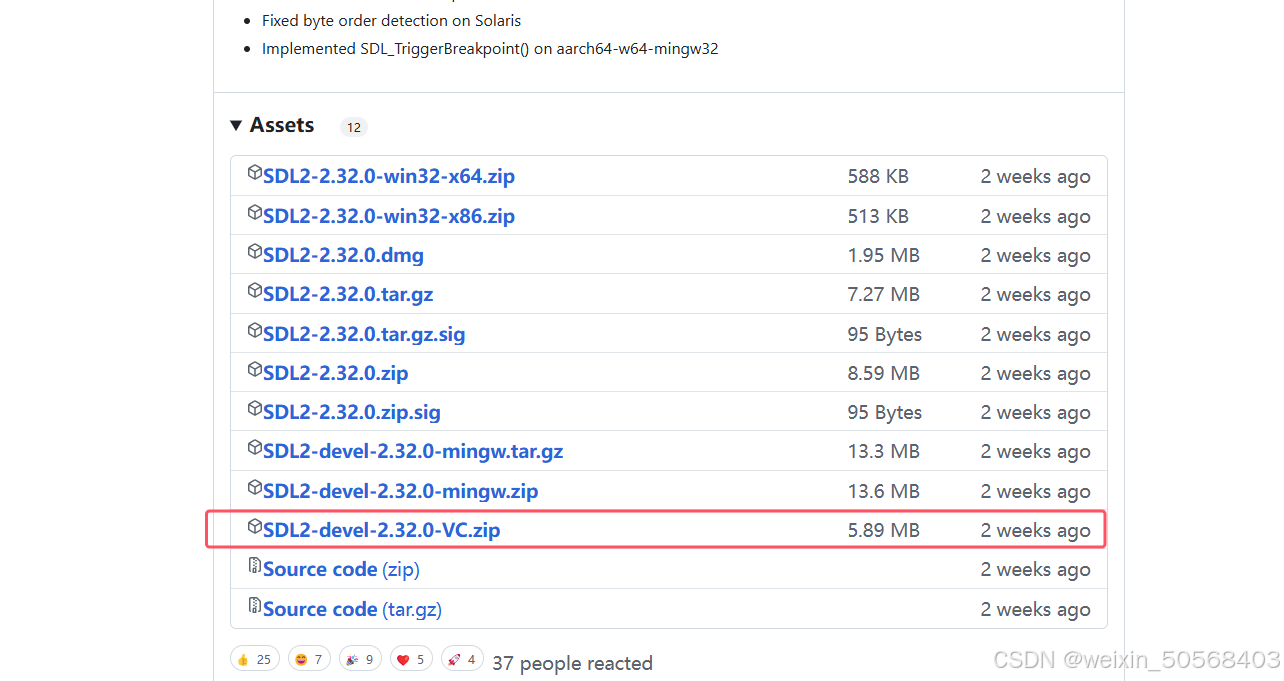Click the 8.59 MB size text
Screen dimensions: 1284x681
pos(883,373)
